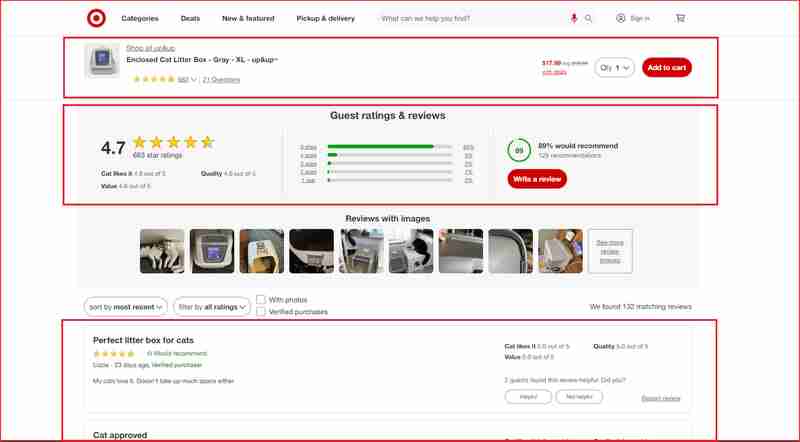Screen dimensions: 800x442
Task: Open the fourth review image with dark litter box
Action: tap(311, 251)
